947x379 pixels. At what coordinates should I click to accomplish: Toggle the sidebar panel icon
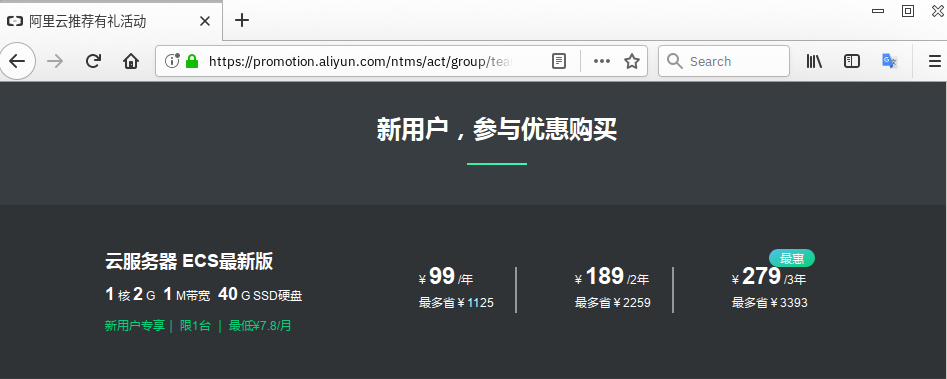point(852,61)
